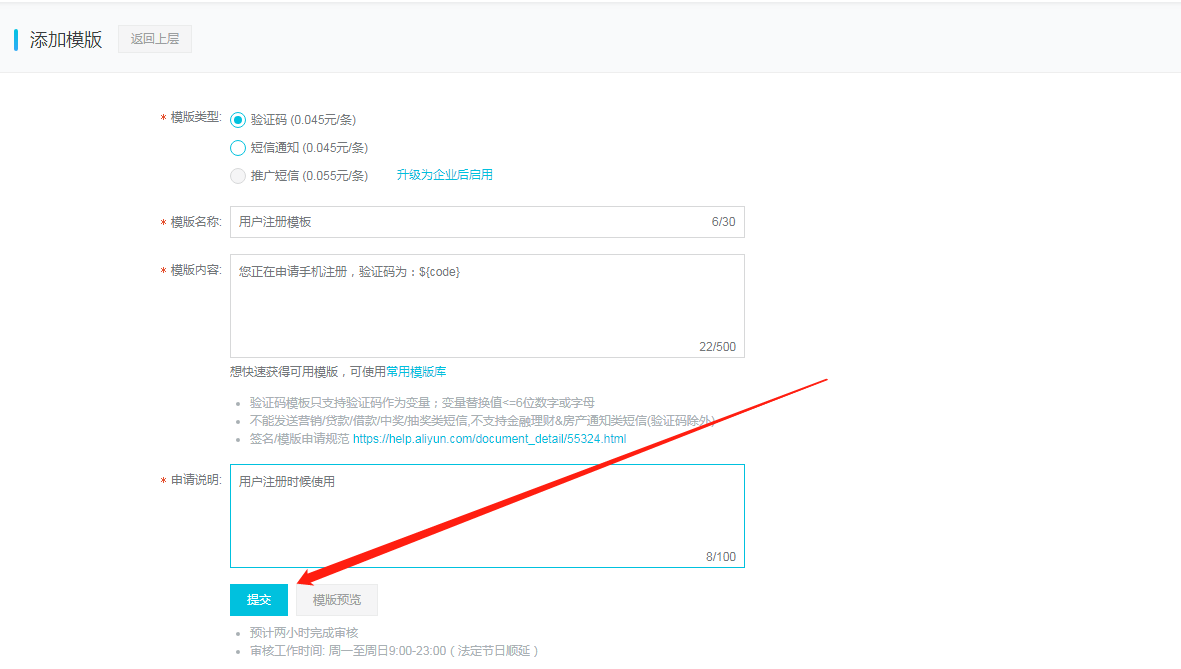This screenshot has width=1181, height=669.
Task: Click the 验证码模板只支持验证码作为变量 hint
Action: [x=422, y=402]
